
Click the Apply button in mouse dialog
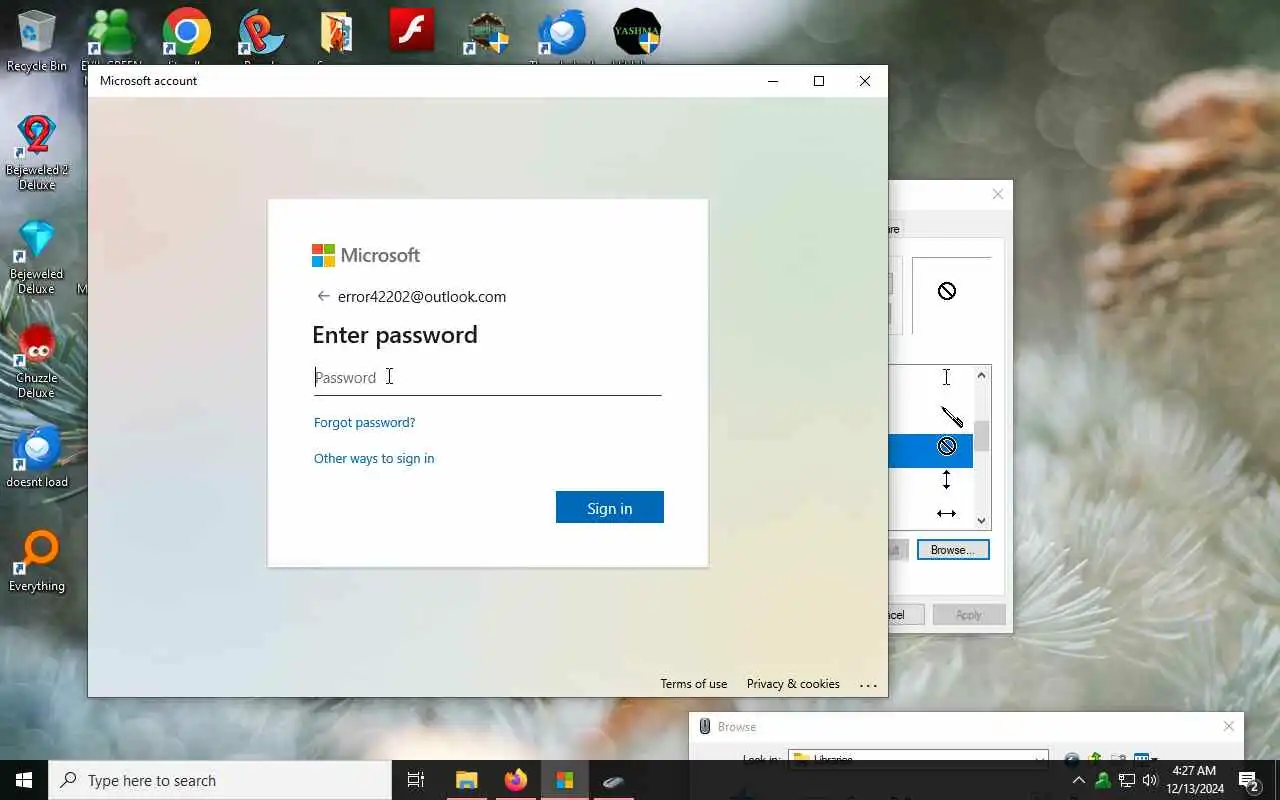click(968, 615)
